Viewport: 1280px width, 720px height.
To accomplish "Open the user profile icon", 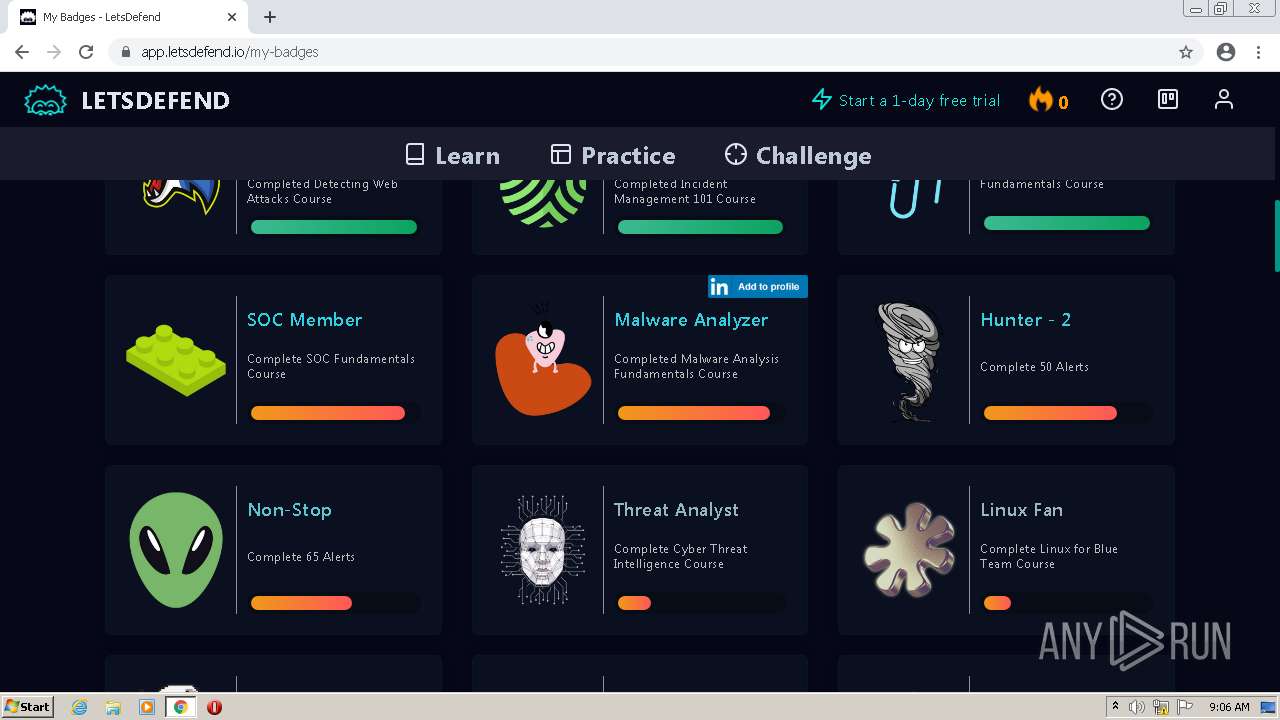I will pyautogui.click(x=1224, y=99).
